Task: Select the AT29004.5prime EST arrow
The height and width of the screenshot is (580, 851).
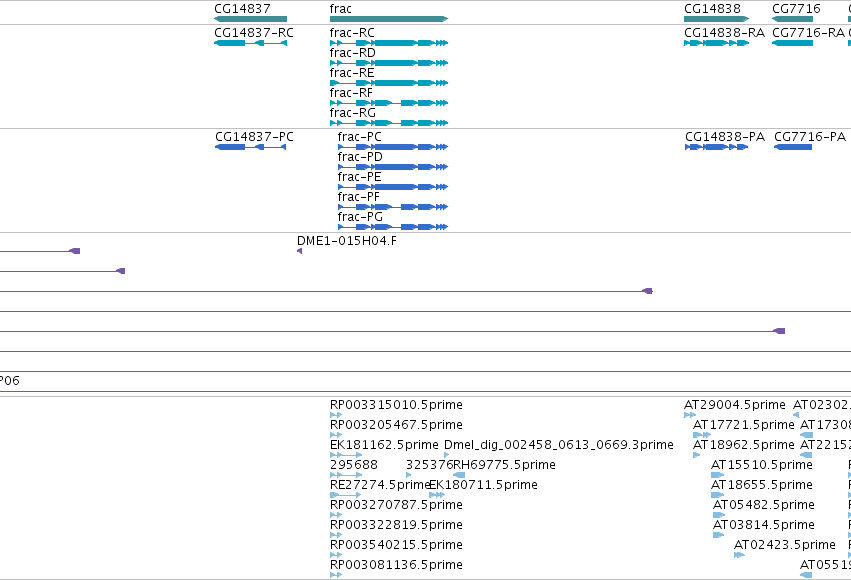Action: tap(690, 415)
